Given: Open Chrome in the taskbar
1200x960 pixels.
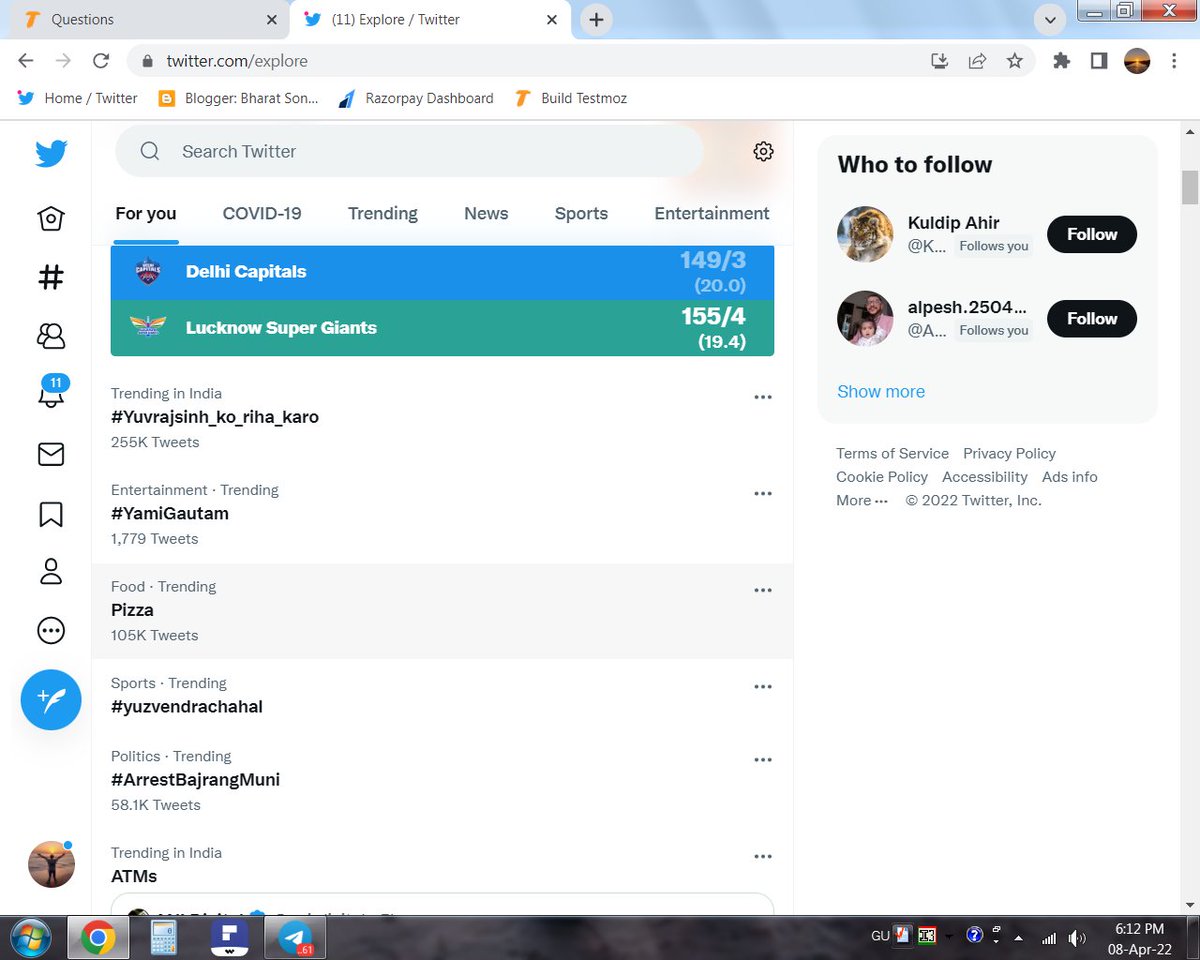Looking at the screenshot, I should pos(97,938).
